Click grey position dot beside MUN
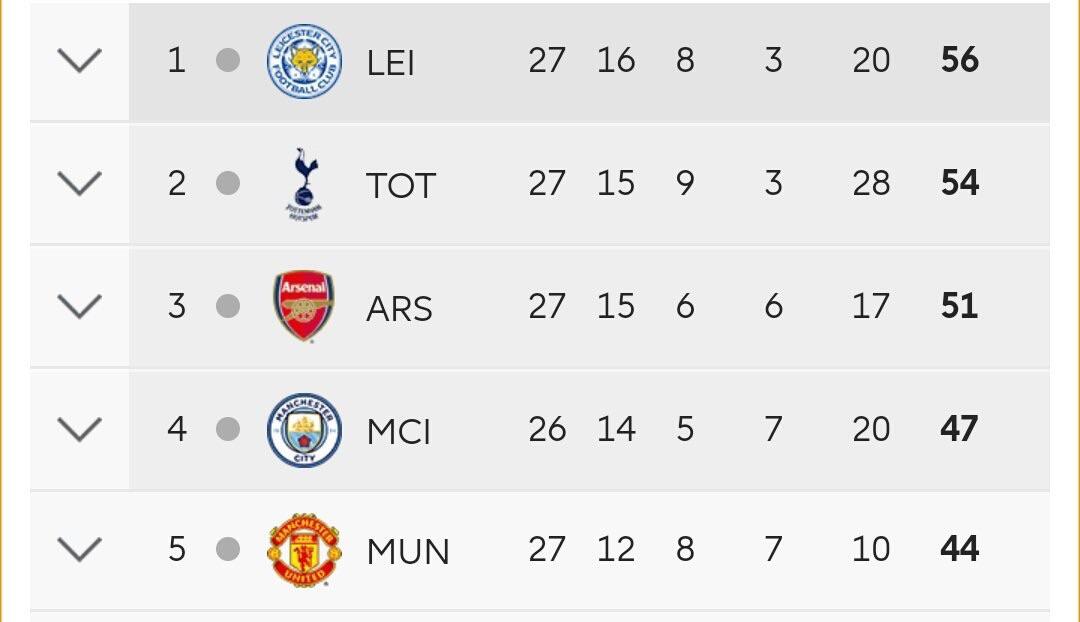The width and height of the screenshot is (1080, 622). click(228, 549)
